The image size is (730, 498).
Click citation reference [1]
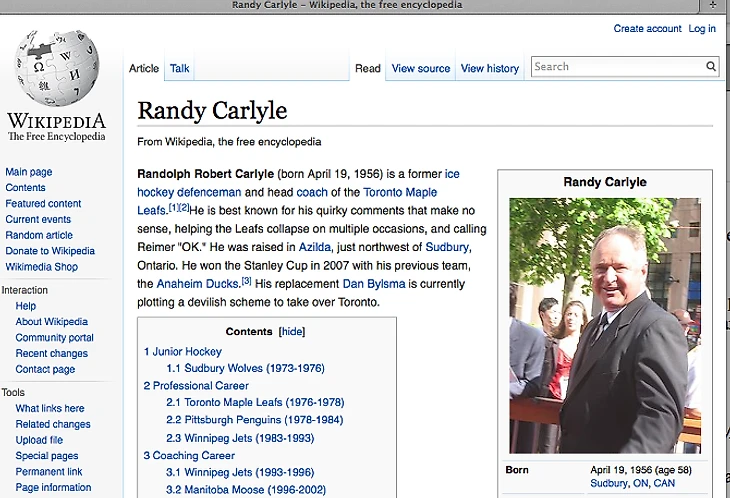coord(173,208)
